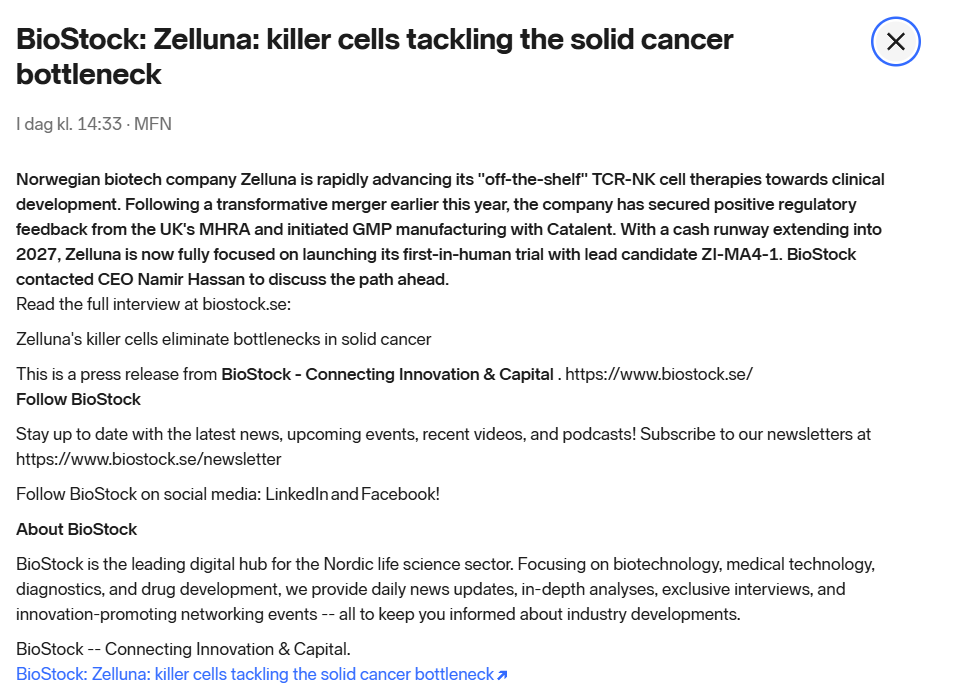Click the "About BioStock" heading

pos(76,529)
